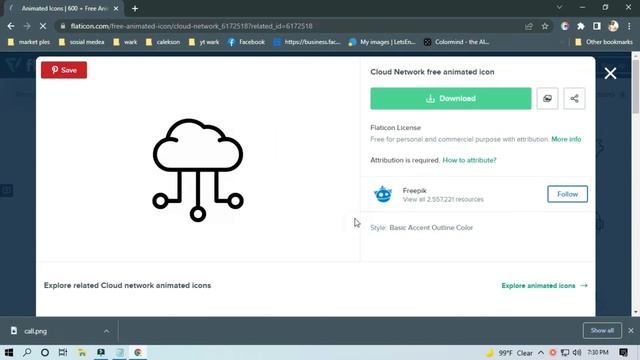Expand options arrow for call.png download
The image size is (640, 360).
(x=107, y=331)
